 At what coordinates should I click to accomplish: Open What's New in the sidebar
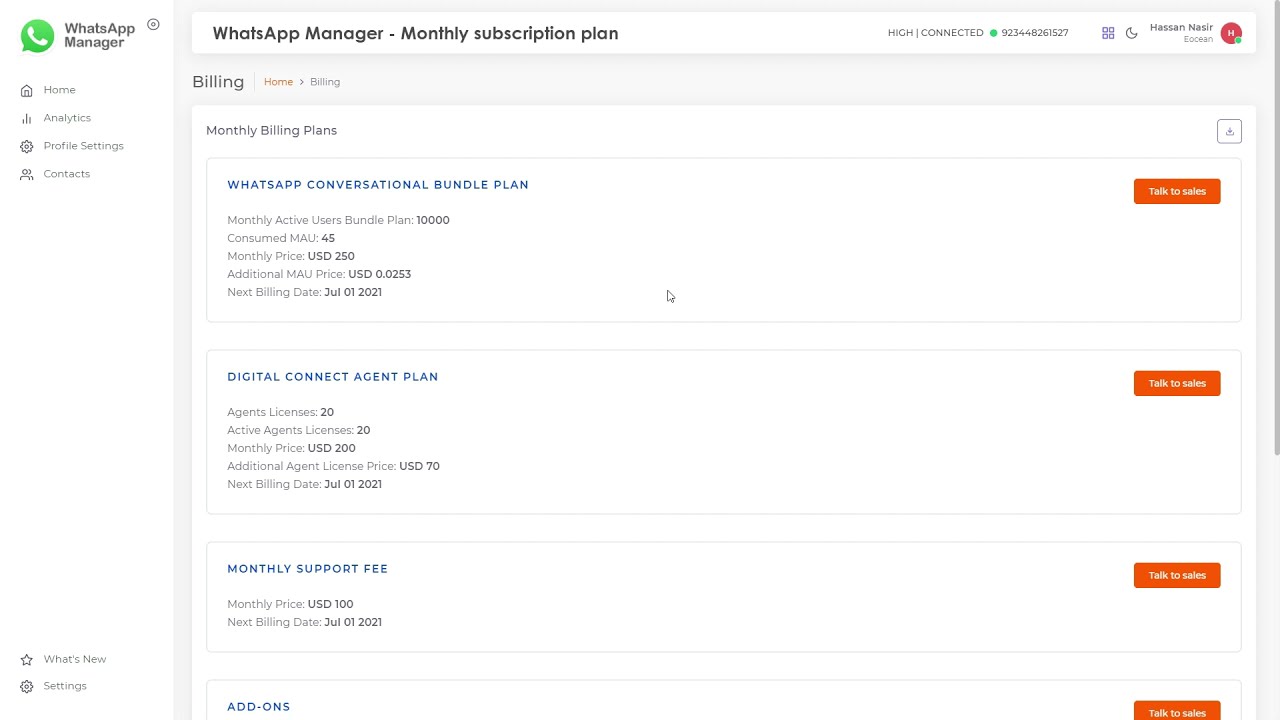pos(74,659)
